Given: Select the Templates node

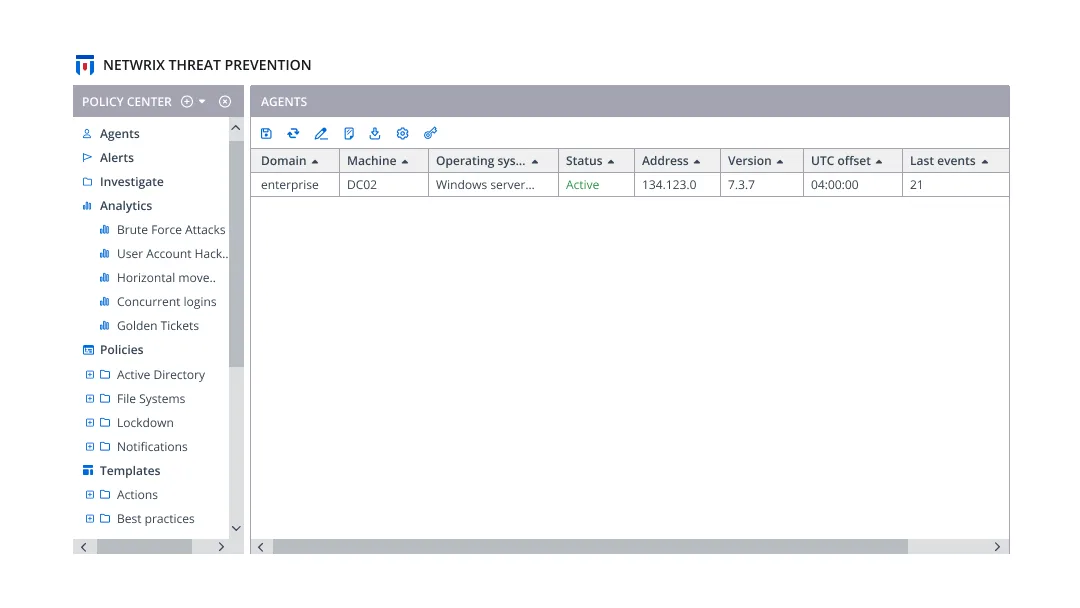Looking at the screenshot, I should pyautogui.click(x=129, y=470).
